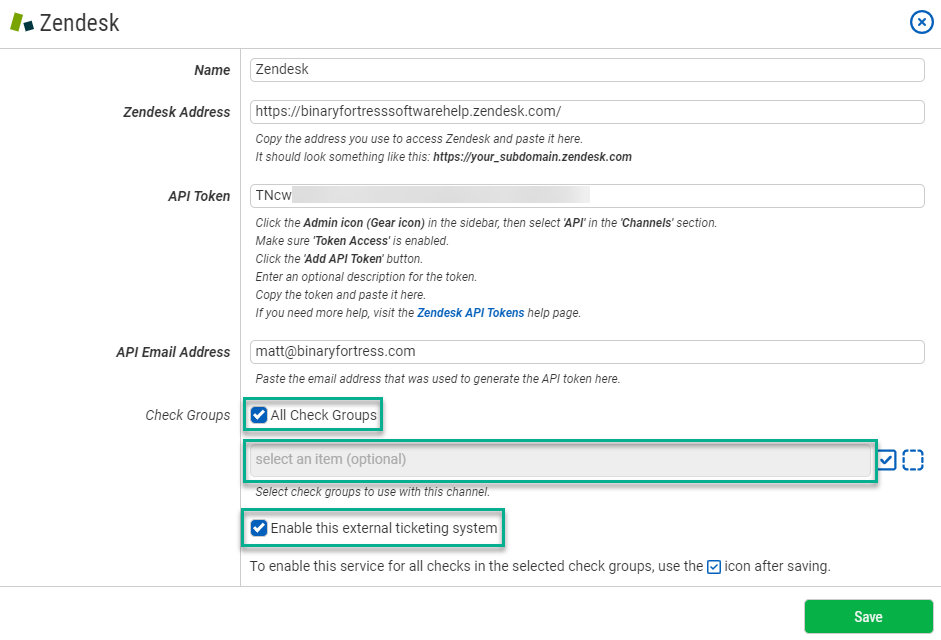Open the check groups select an item dropdown
The width and height of the screenshot is (941, 640).
(x=560, y=460)
